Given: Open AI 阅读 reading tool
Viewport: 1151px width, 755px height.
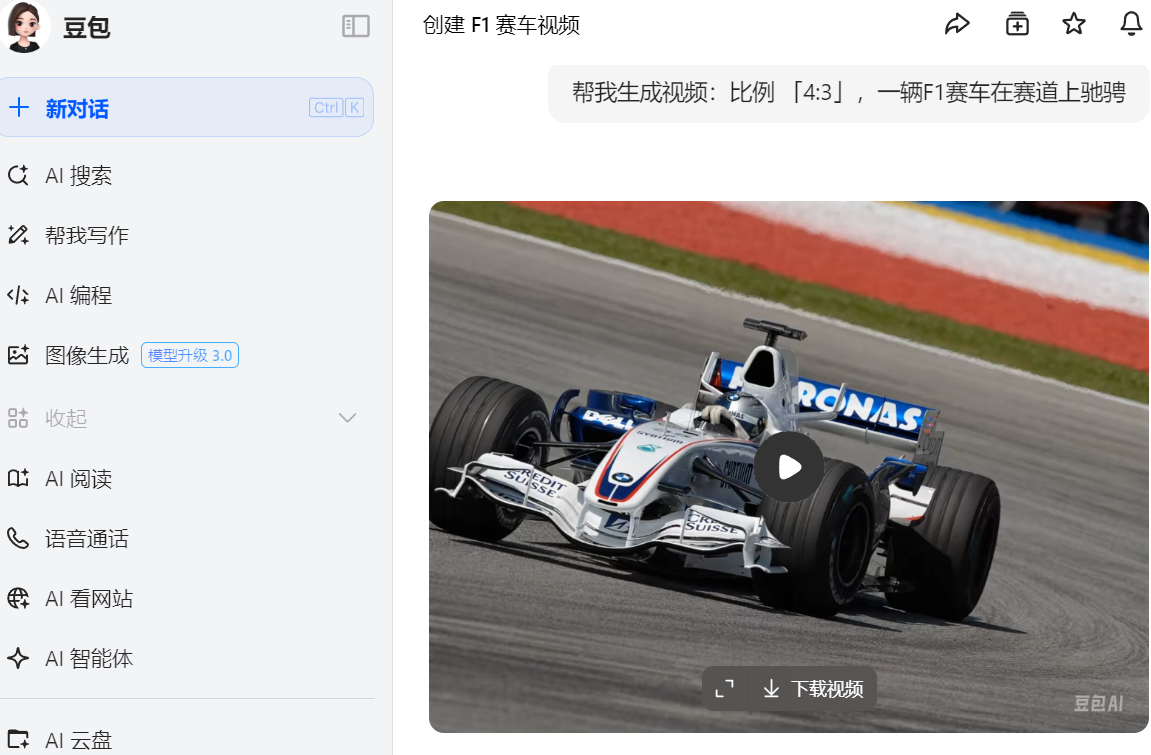Looking at the screenshot, I should pos(78,479).
